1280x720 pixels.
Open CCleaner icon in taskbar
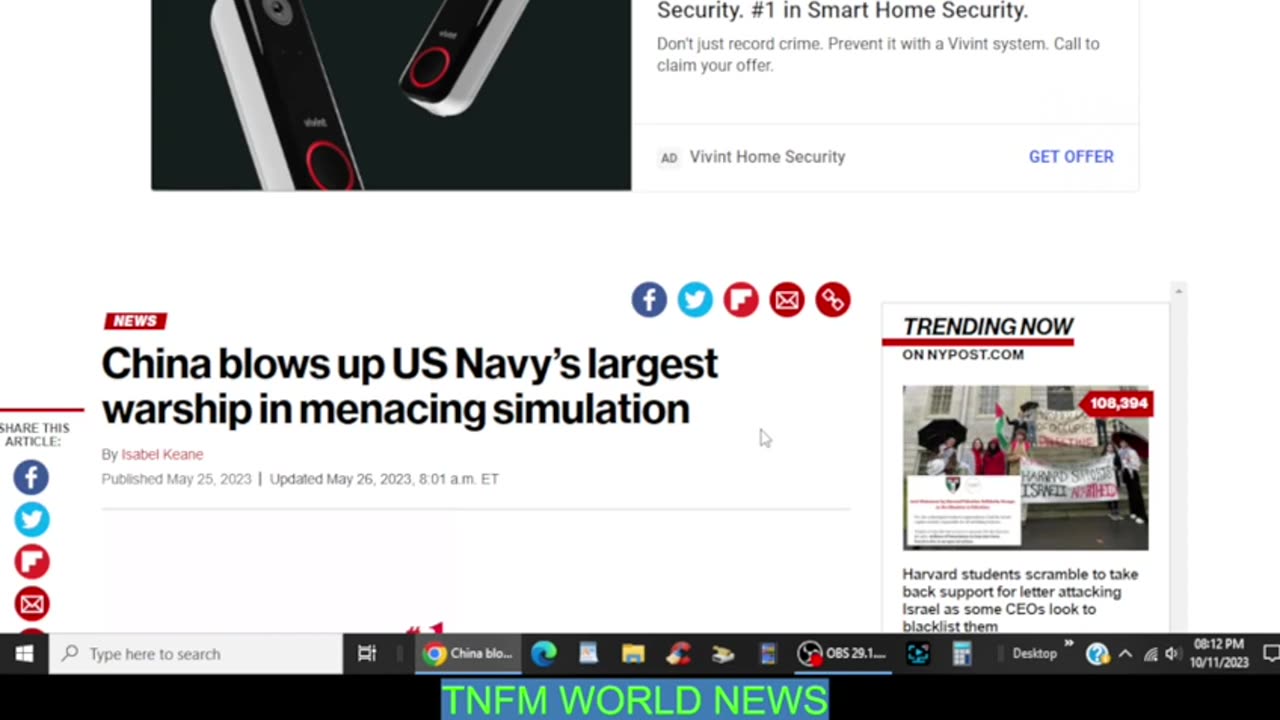678,654
